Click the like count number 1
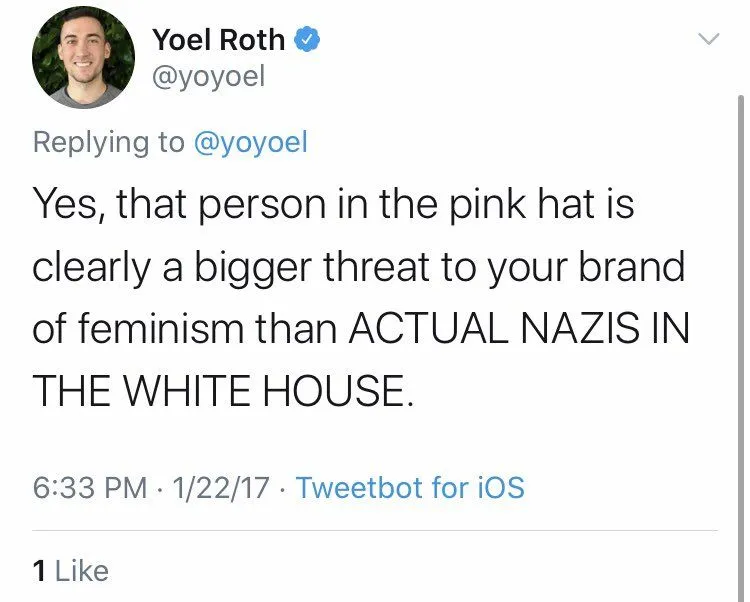The width and height of the screenshot is (750, 602). pos(40,571)
